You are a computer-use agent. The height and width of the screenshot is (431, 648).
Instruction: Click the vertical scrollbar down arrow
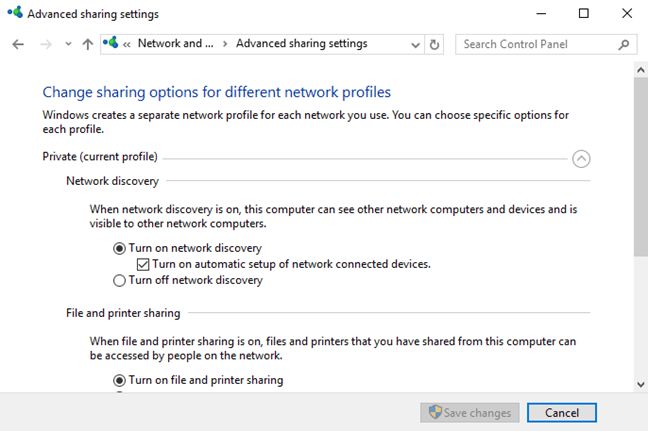pyautogui.click(x=640, y=384)
